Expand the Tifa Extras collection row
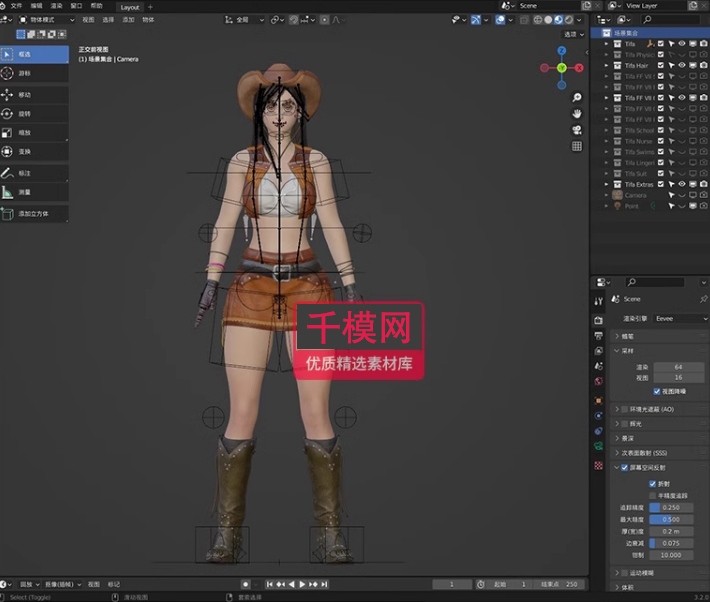 click(606, 184)
